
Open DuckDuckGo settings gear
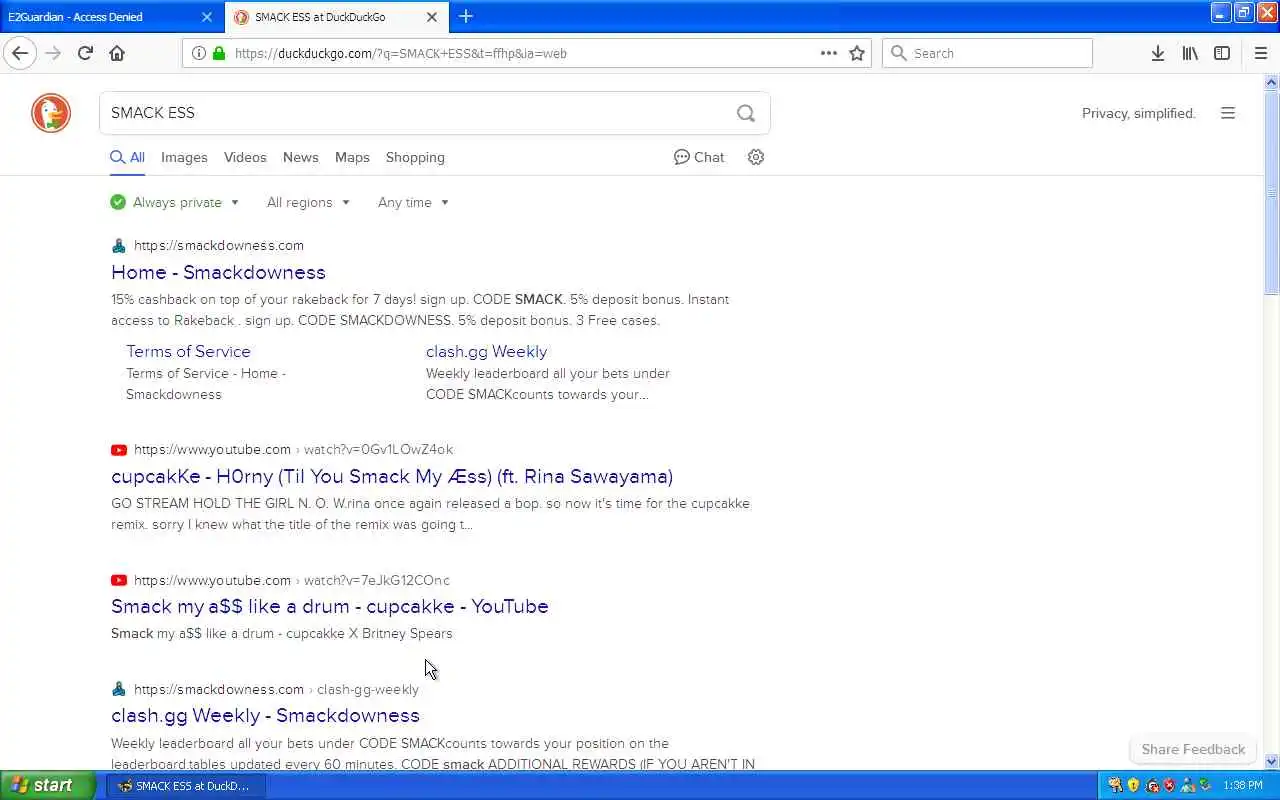[756, 157]
